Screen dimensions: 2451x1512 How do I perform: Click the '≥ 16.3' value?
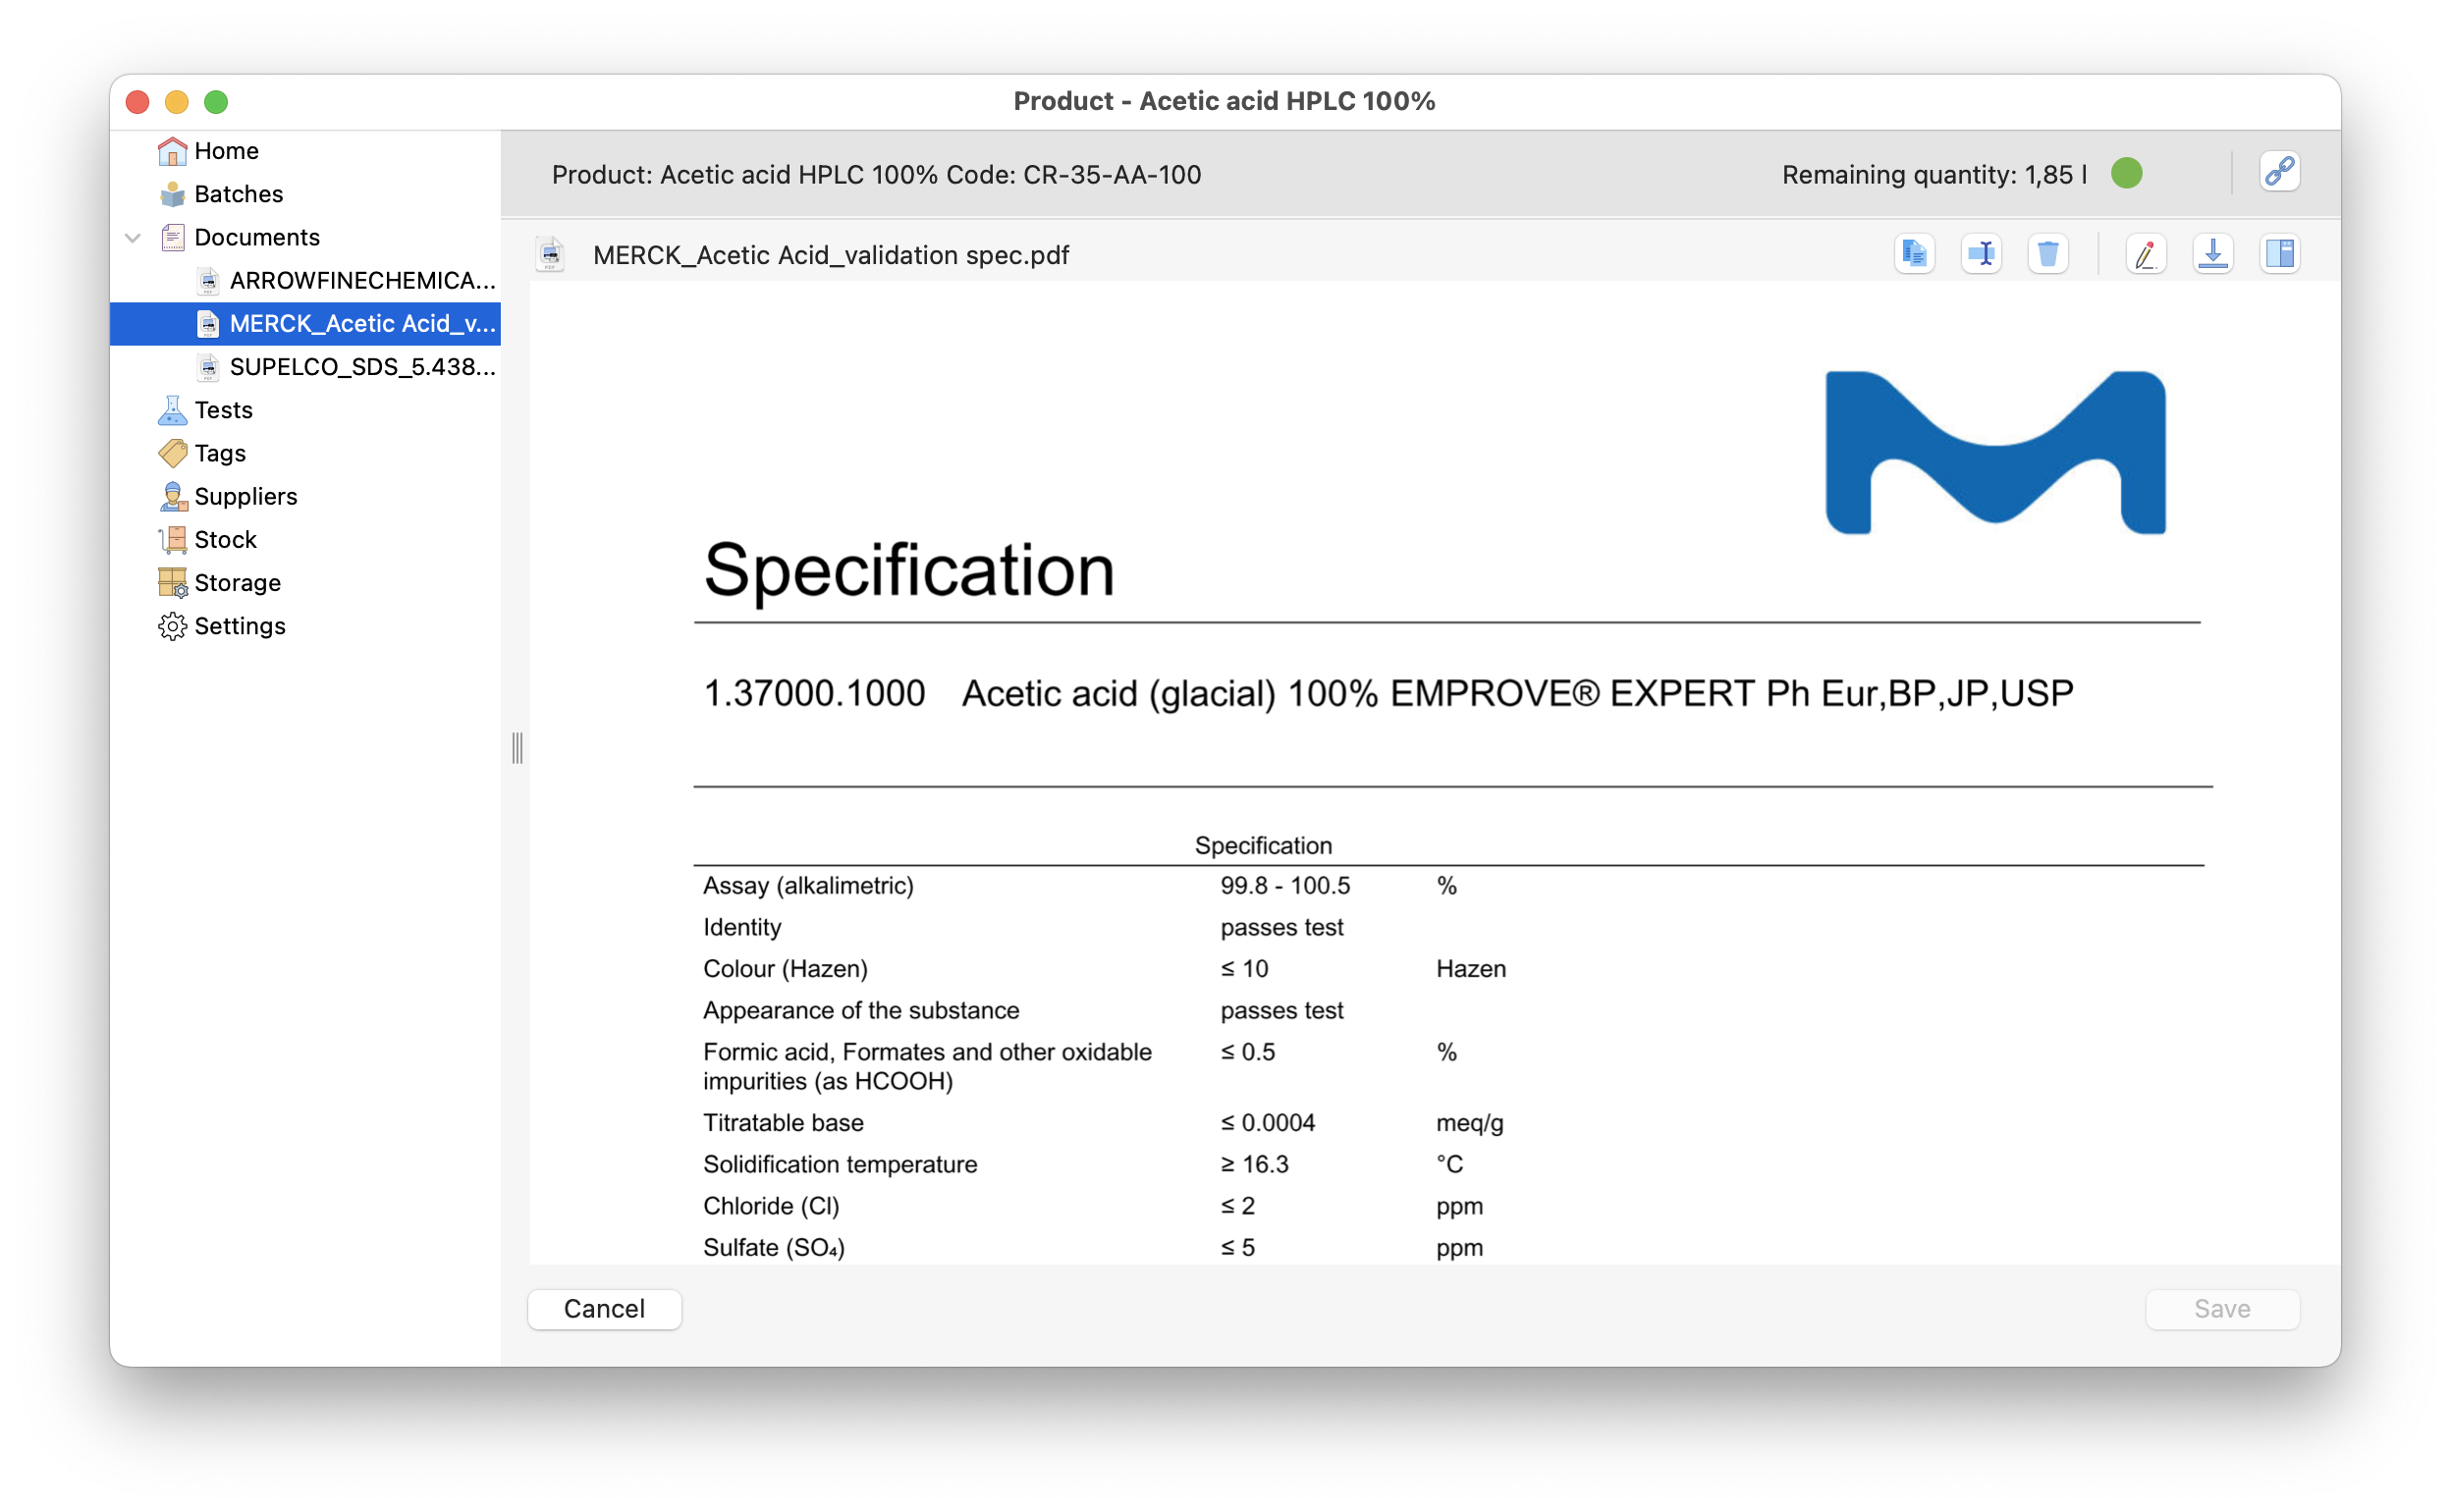pos(1254,1165)
